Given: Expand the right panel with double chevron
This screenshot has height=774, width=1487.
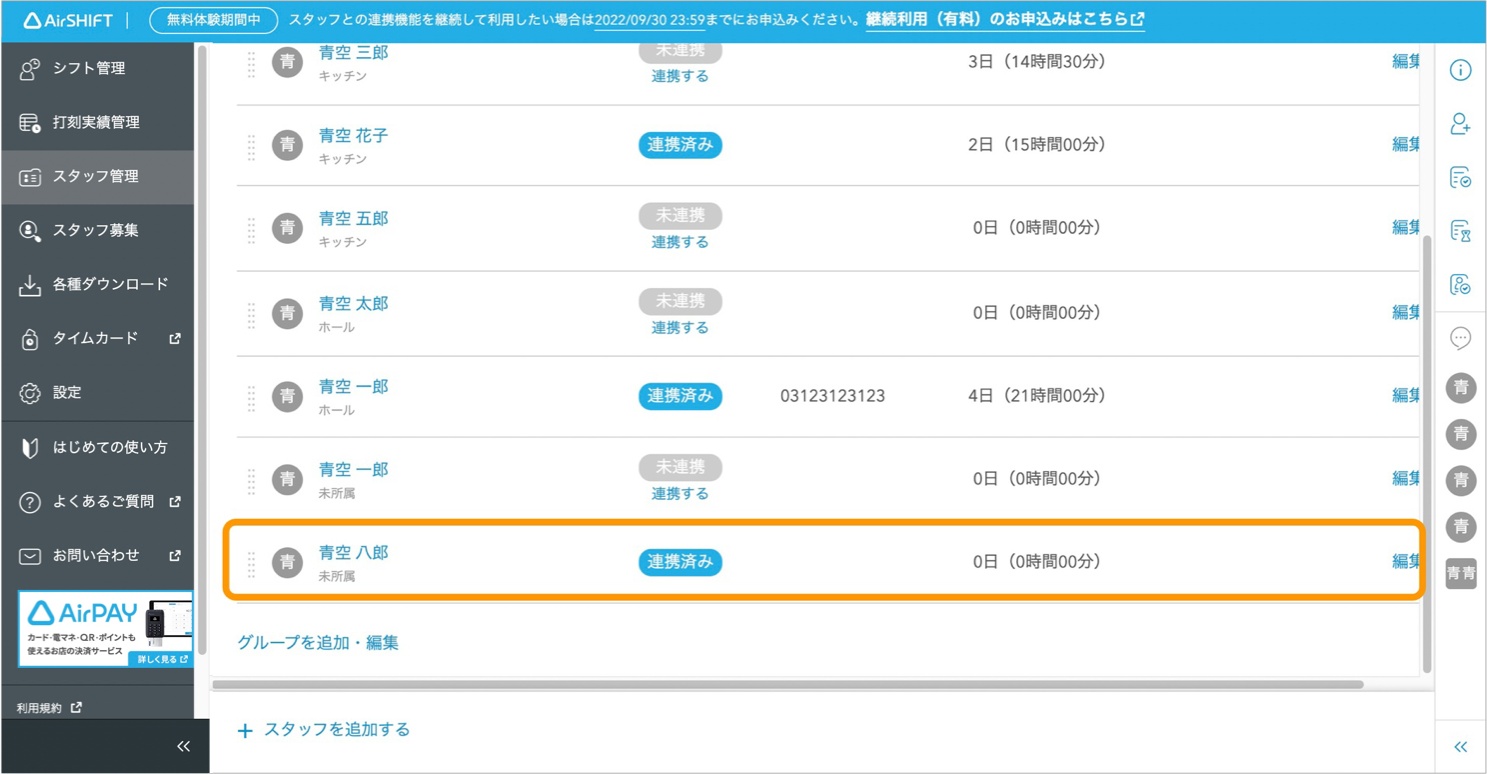Looking at the screenshot, I should click(x=1460, y=746).
